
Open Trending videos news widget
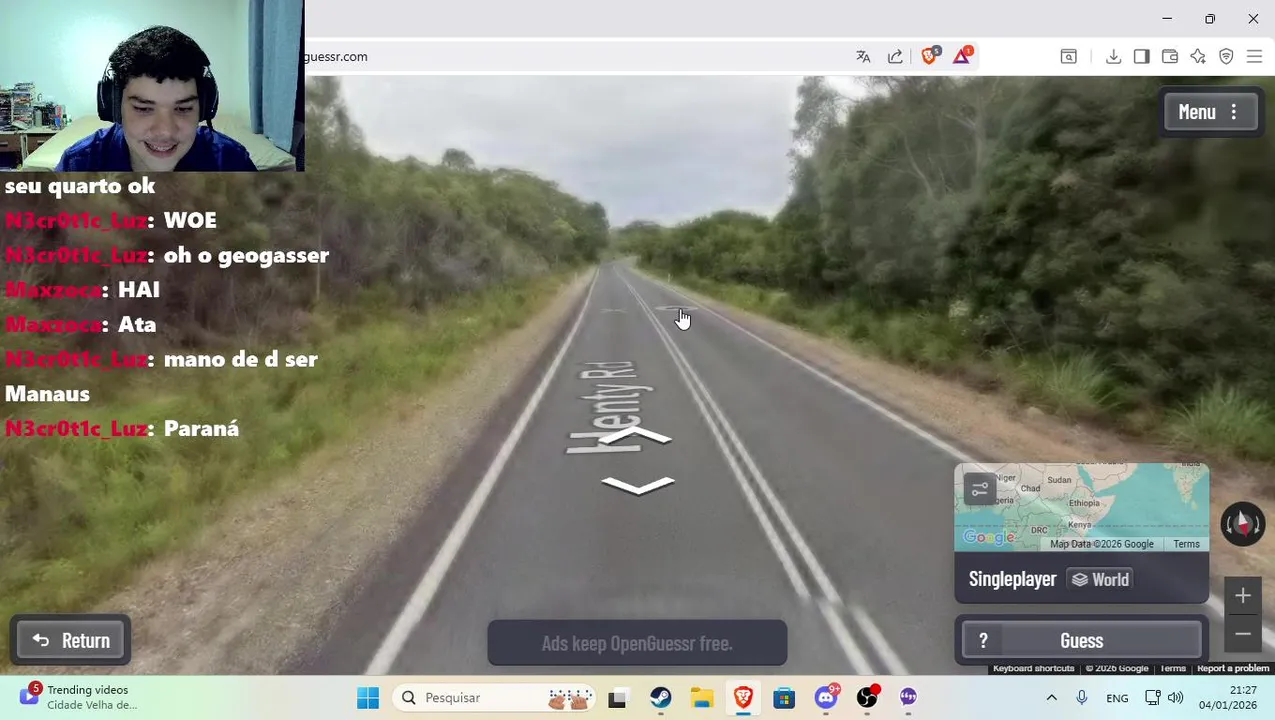78,697
